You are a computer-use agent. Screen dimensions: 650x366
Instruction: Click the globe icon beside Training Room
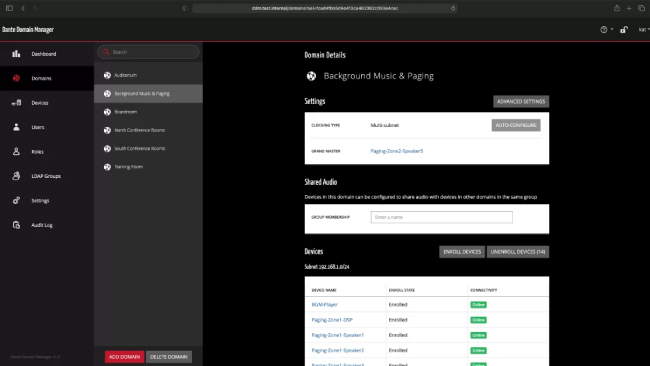coord(107,167)
